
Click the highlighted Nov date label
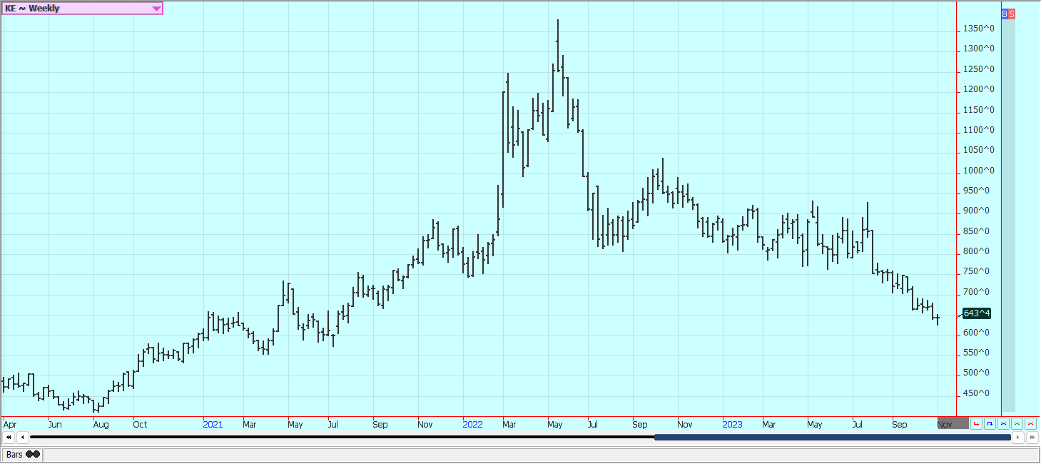(951, 424)
